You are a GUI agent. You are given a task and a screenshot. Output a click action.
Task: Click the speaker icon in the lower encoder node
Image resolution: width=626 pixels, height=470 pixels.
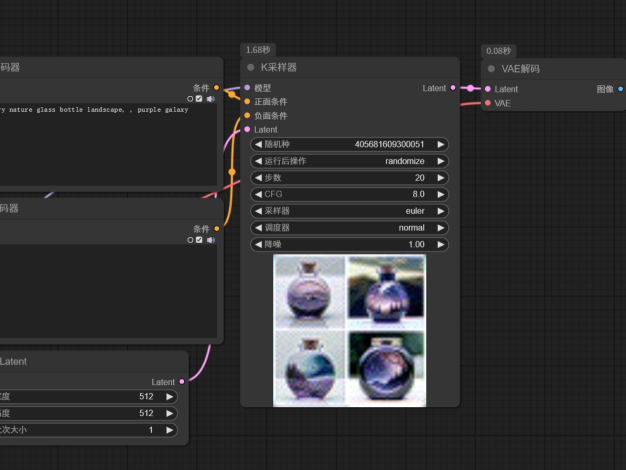click(x=211, y=240)
